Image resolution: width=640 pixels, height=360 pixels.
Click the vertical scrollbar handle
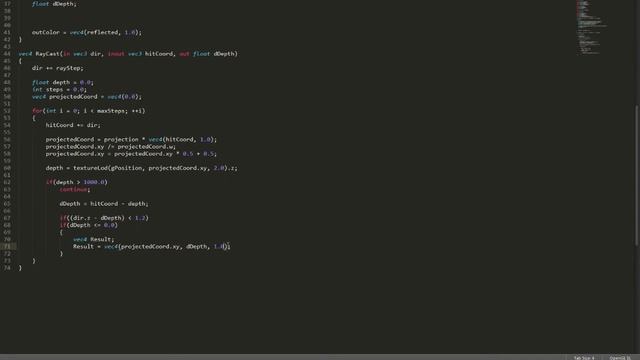(x=637, y=176)
